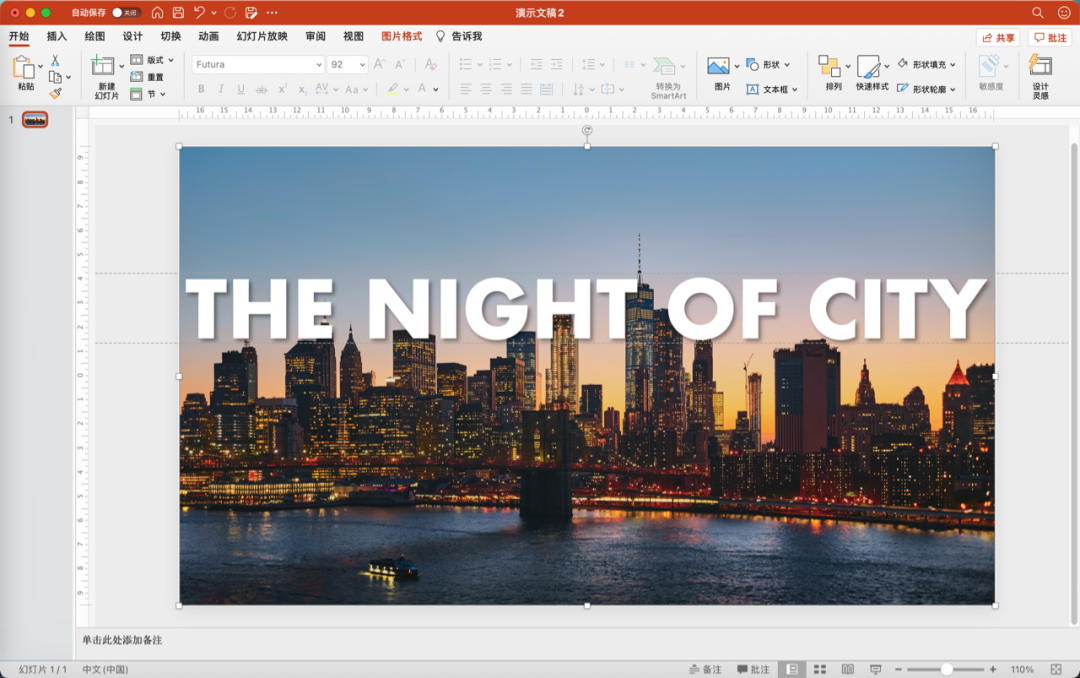1080x678 pixels.
Task: Toggle underline formatting
Action: point(241,89)
